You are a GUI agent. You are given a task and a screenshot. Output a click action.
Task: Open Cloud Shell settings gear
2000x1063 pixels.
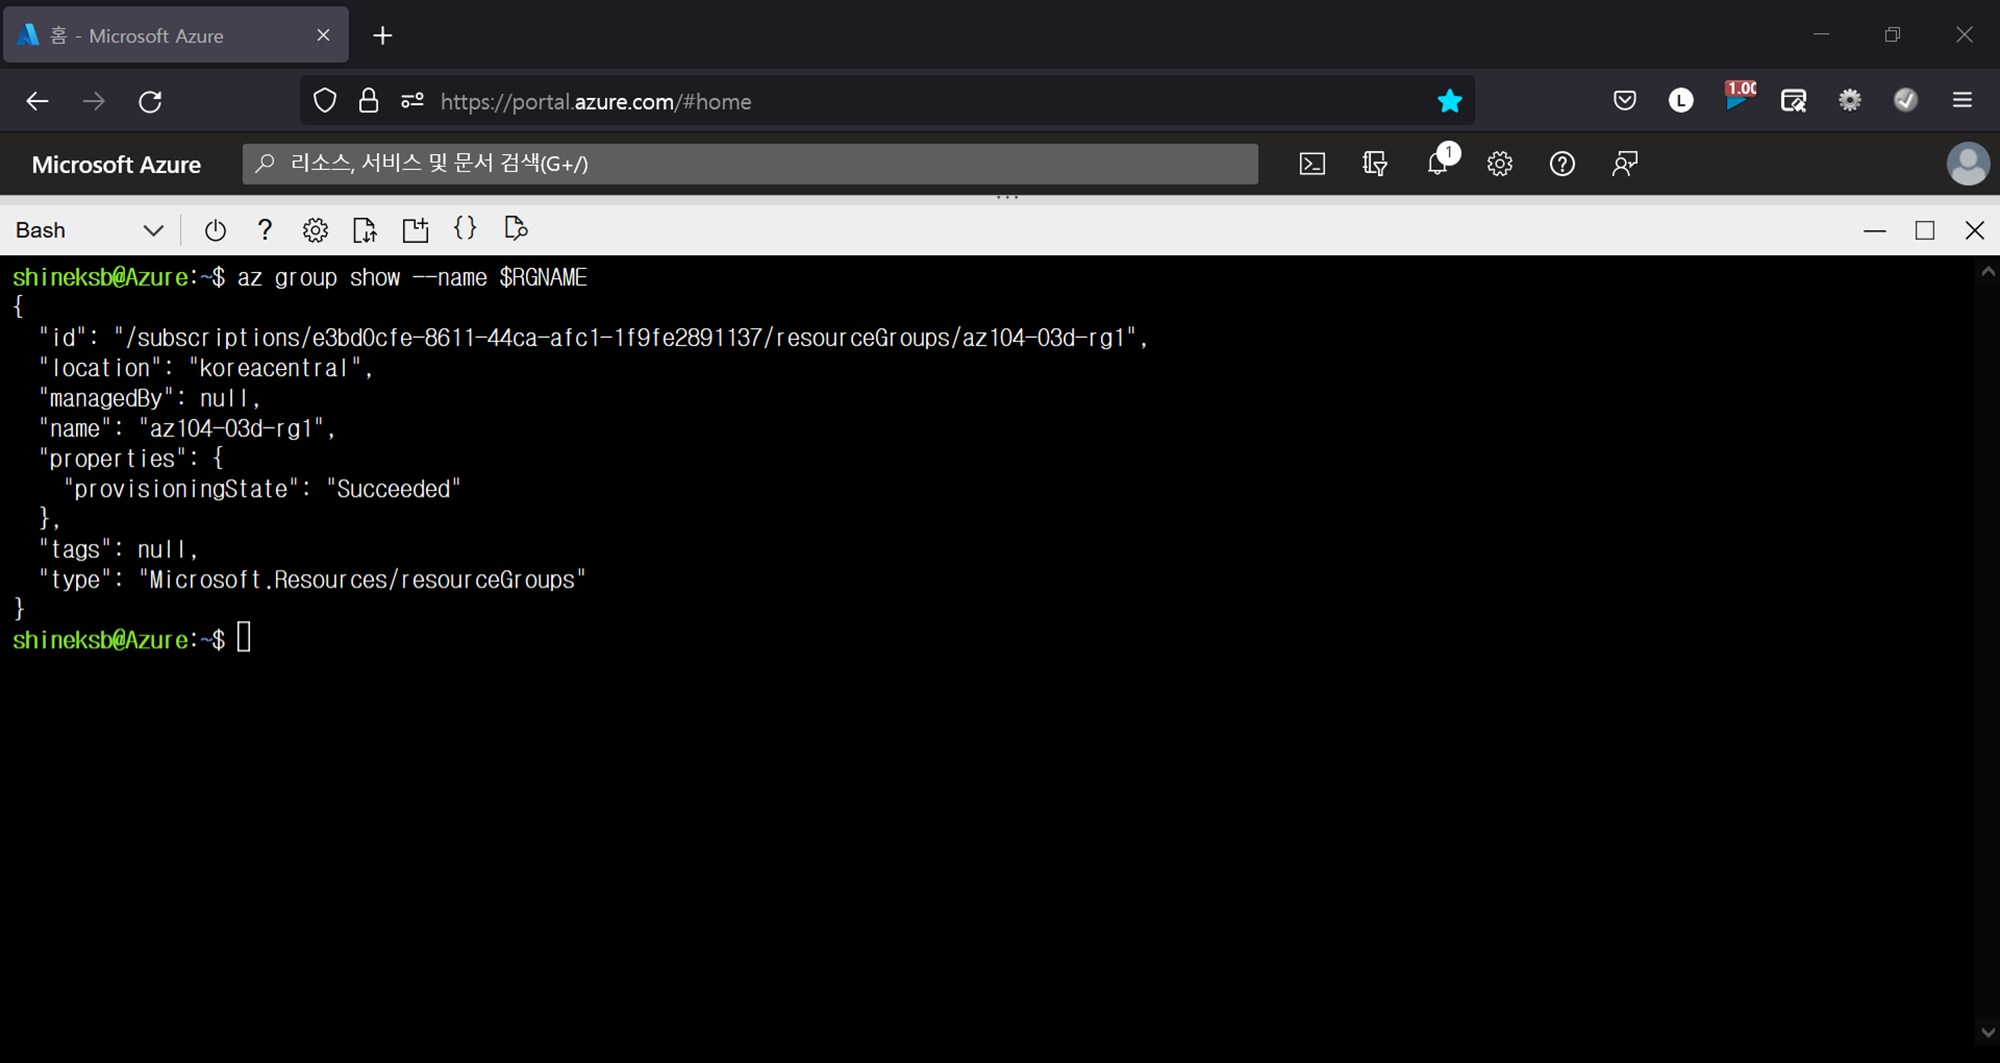[315, 231]
